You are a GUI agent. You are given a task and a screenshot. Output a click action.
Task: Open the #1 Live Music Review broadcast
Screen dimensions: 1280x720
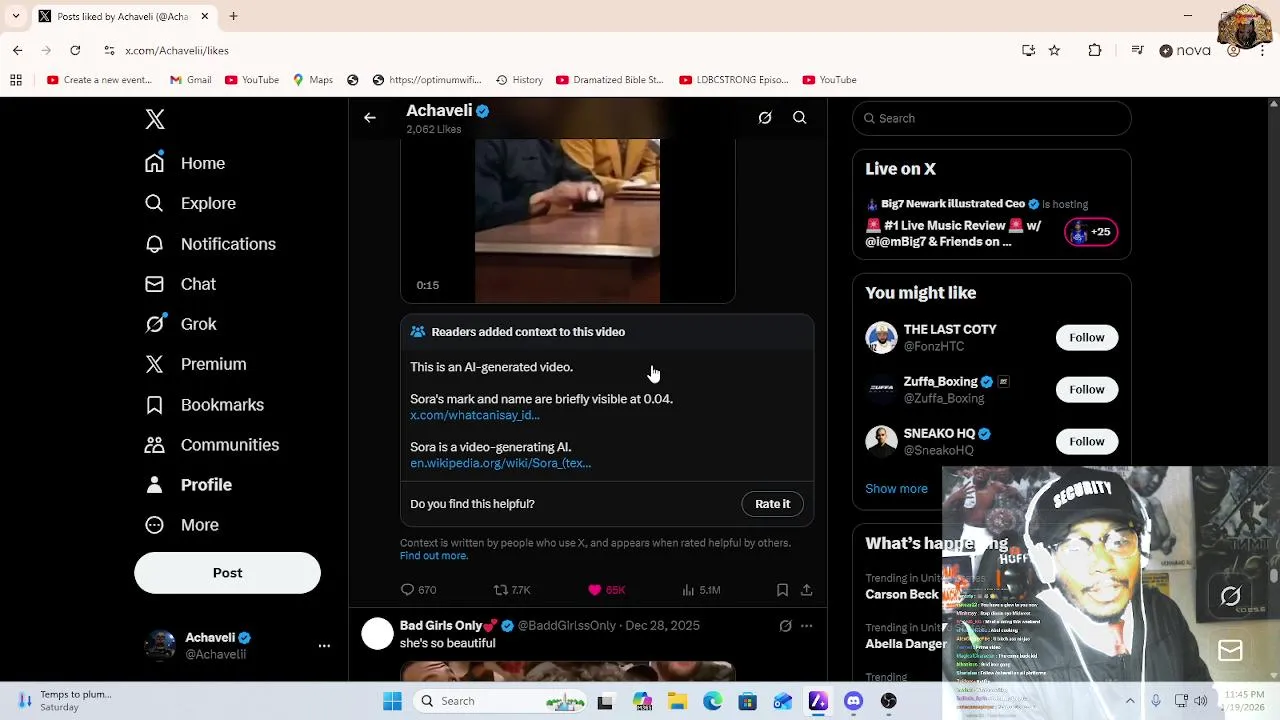click(x=953, y=233)
